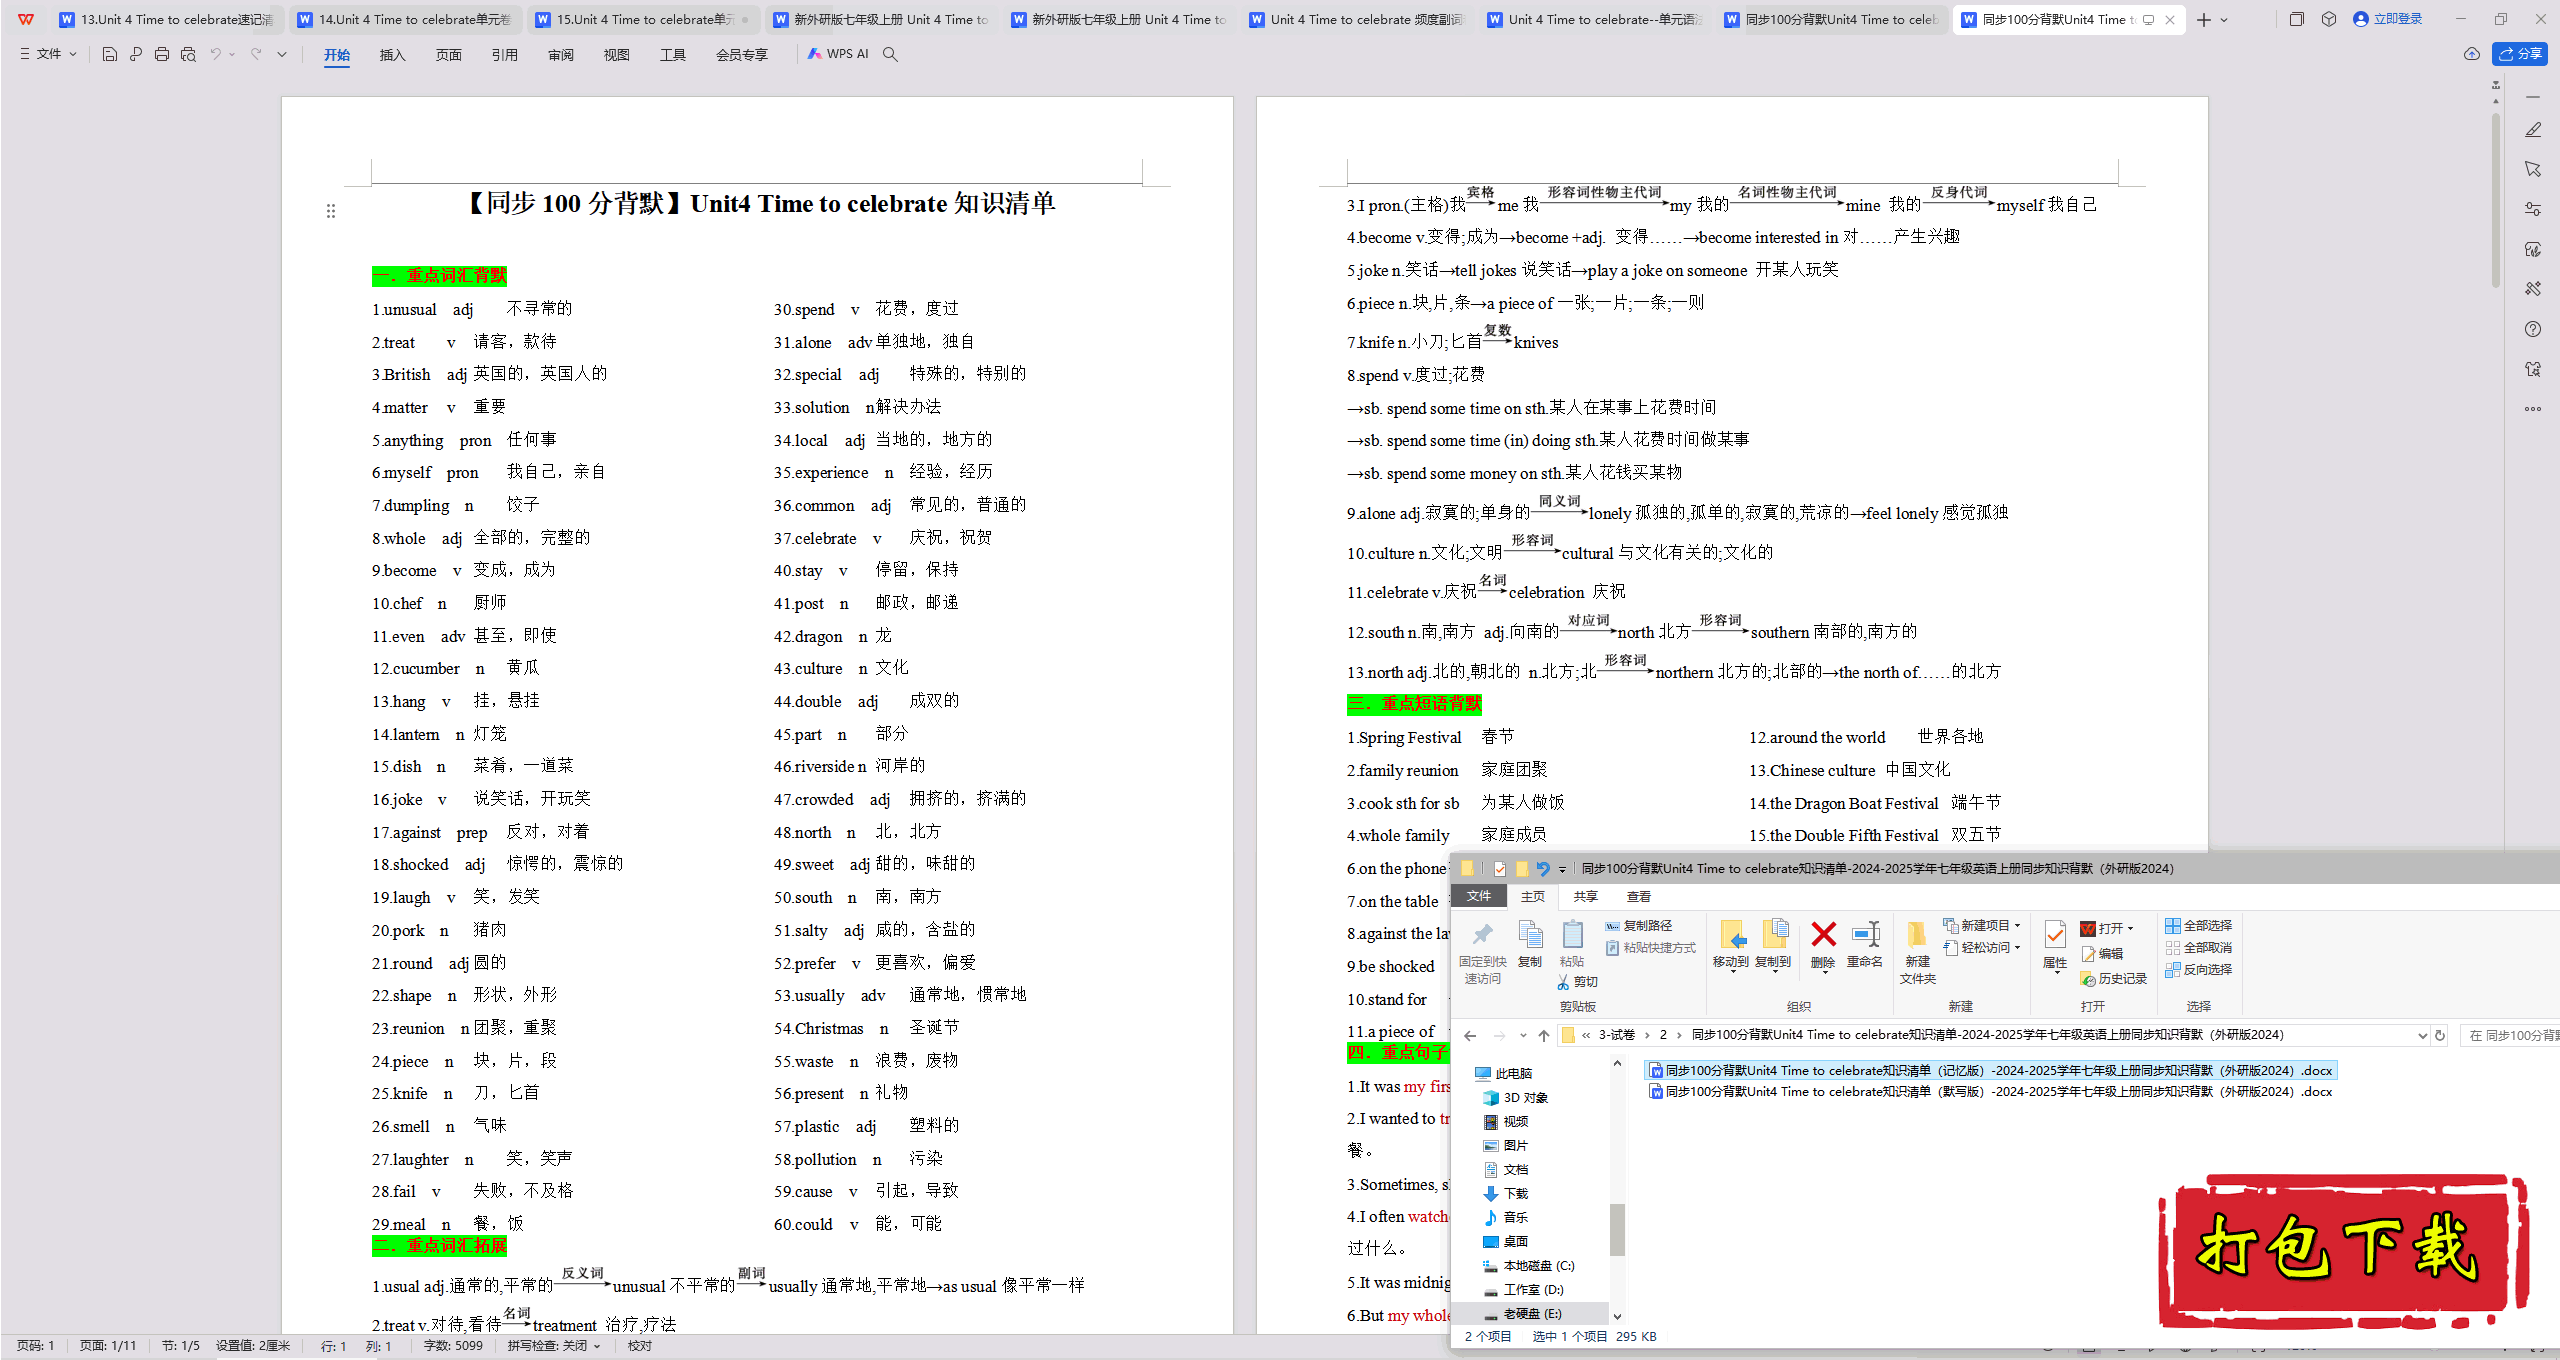Click 剪切 scissors in Explorer ribbon
Screen dimensions: 2560x1360
point(1578,982)
